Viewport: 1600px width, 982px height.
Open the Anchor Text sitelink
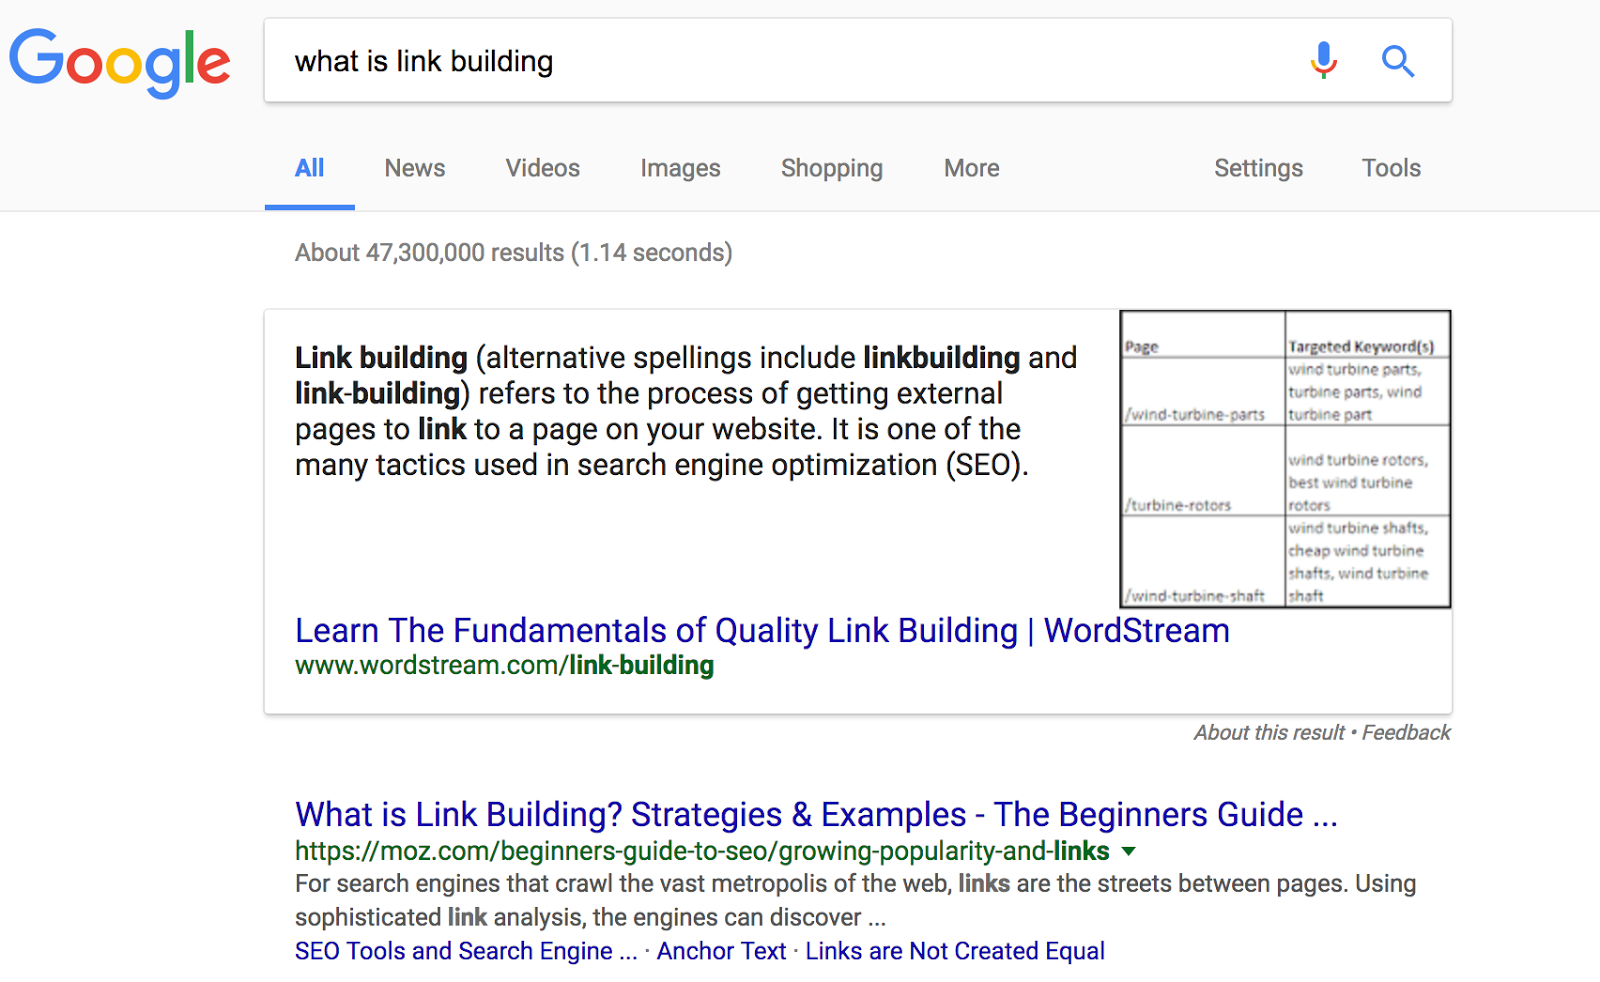pyautogui.click(x=721, y=951)
